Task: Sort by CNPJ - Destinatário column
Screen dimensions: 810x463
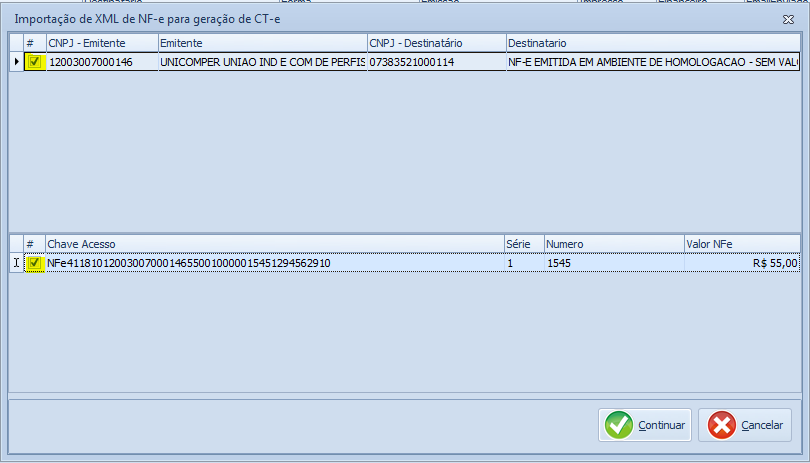Action: point(435,43)
